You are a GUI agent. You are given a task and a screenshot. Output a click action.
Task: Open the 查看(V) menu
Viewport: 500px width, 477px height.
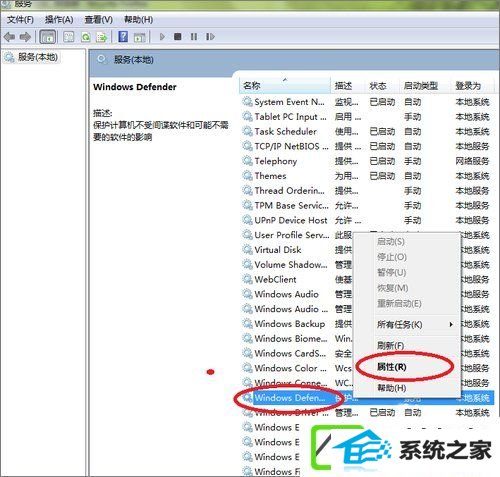(x=99, y=20)
